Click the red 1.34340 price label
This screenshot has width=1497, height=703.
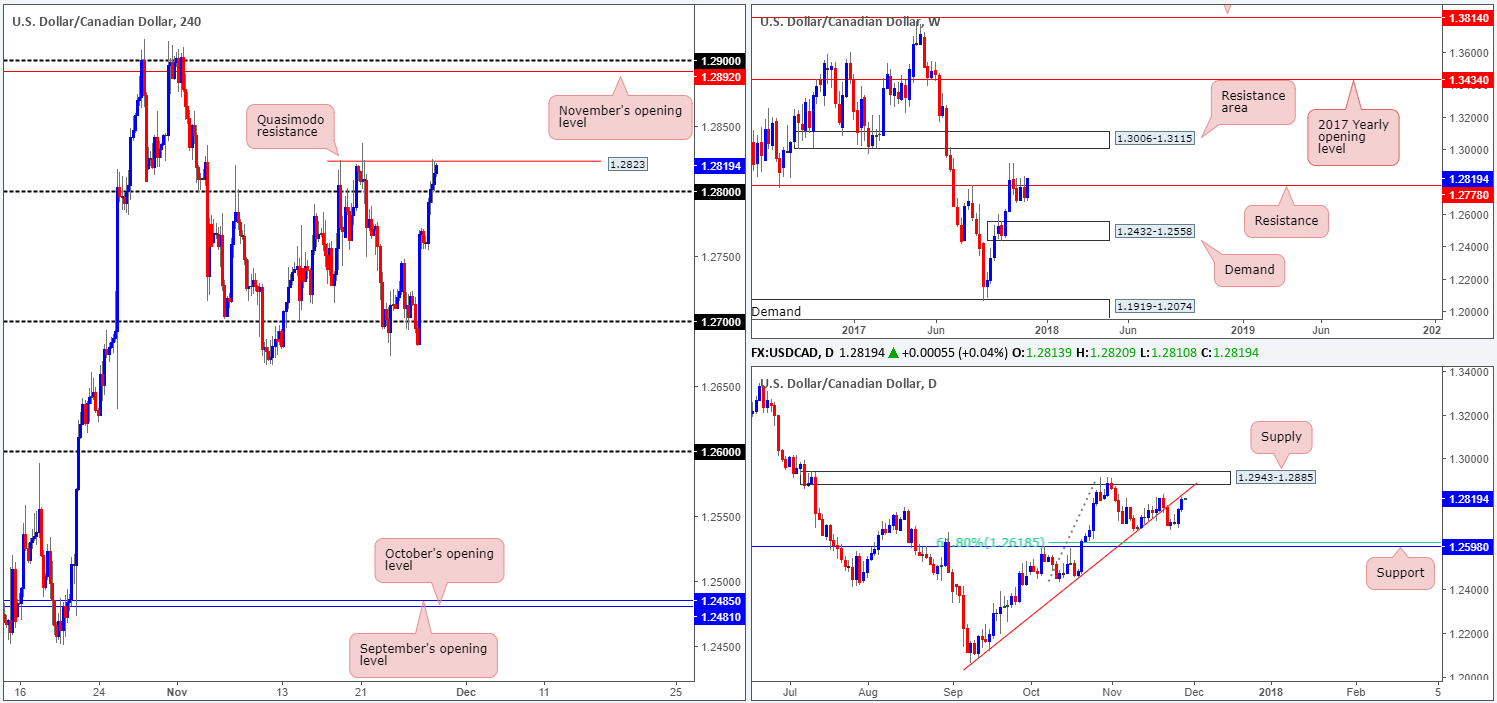point(1466,79)
